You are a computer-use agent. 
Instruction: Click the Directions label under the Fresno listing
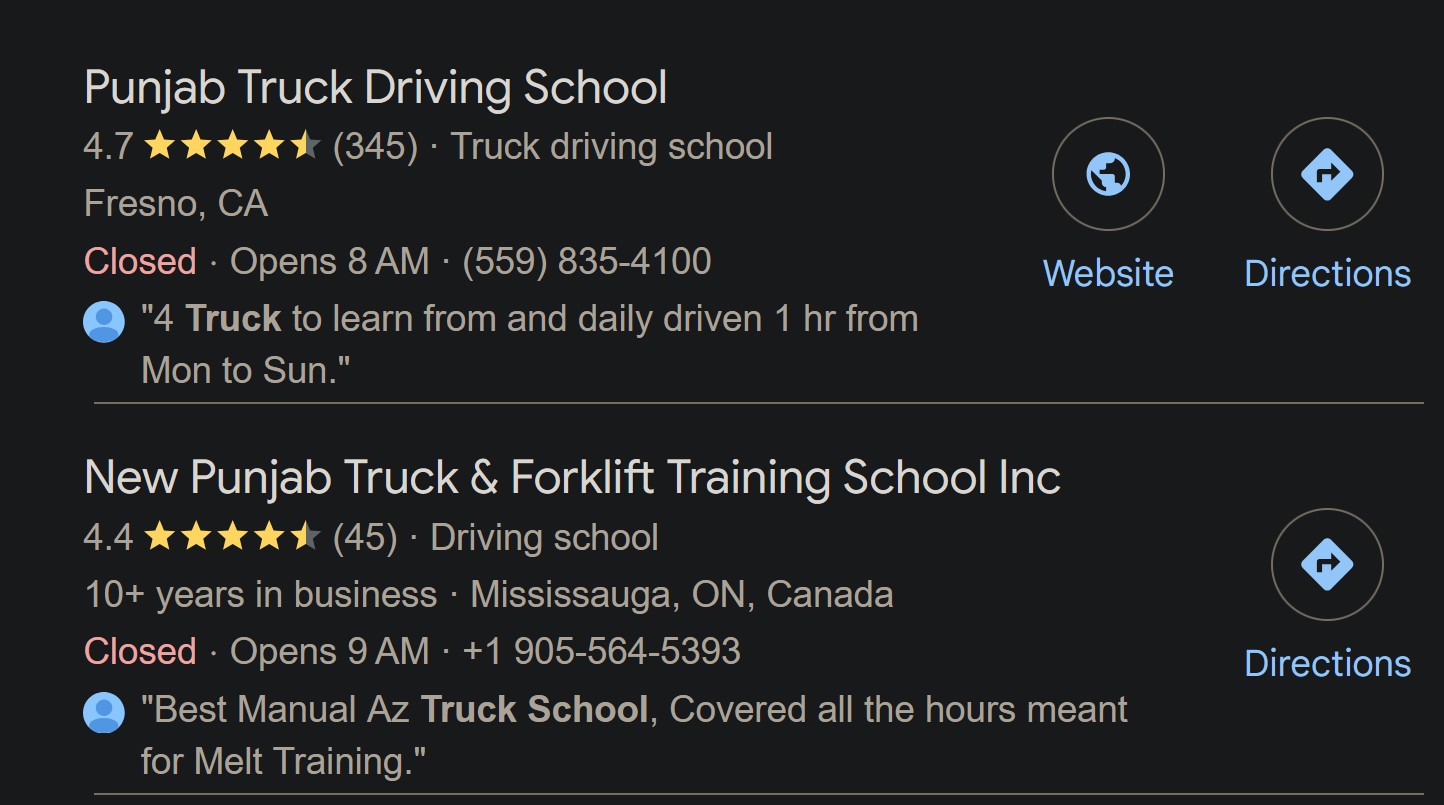(1327, 273)
